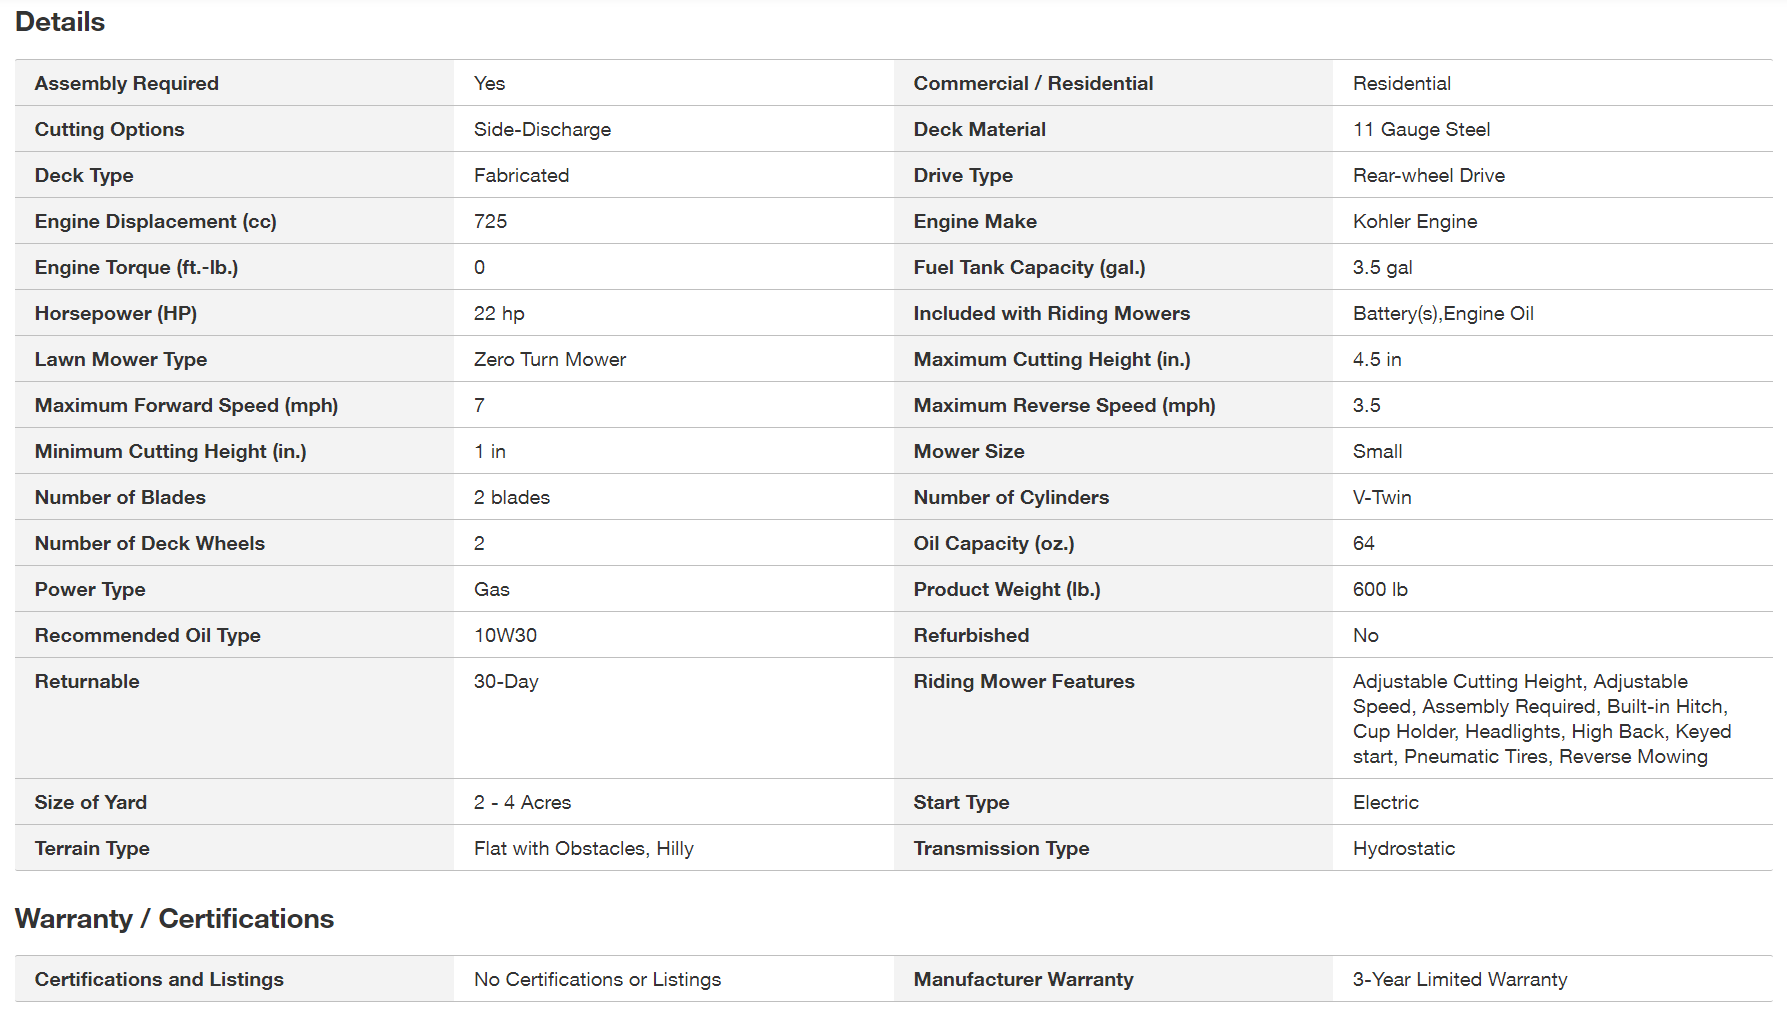Viewport: 1787px width, 1029px height.
Task: Click the 2 - 4 Acres value
Action: point(522,802)
